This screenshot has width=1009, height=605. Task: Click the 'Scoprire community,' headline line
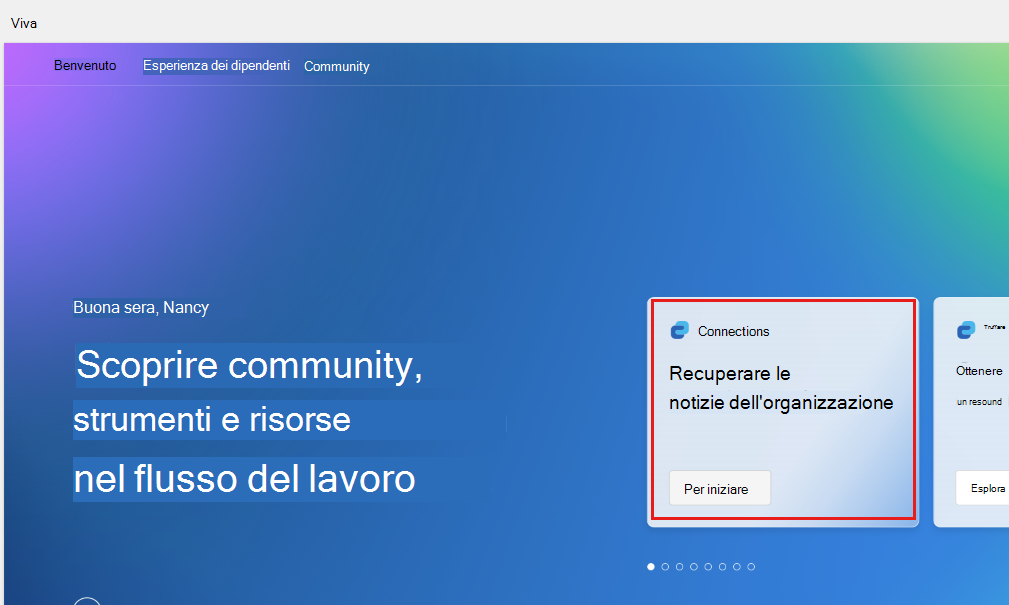[250, 366]
